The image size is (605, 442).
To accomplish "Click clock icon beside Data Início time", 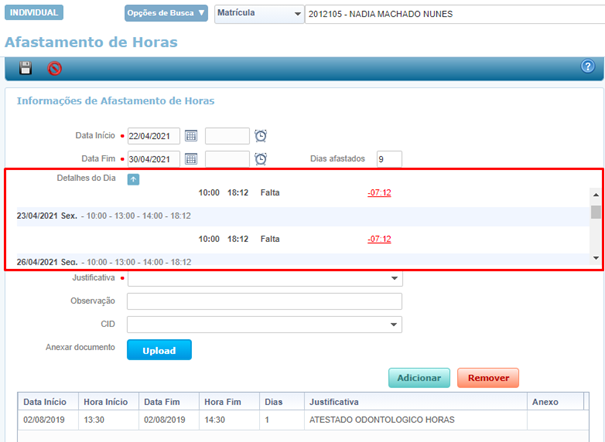I will point(261,136).
